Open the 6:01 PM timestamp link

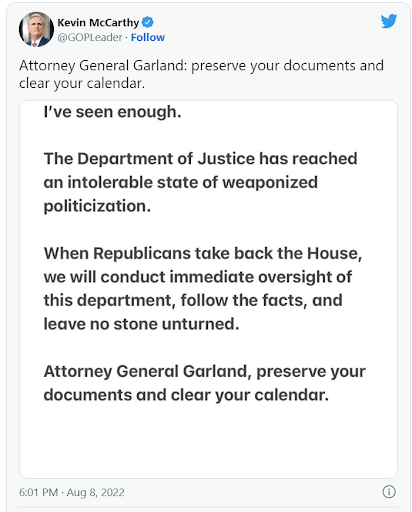[x=39, y=492]
